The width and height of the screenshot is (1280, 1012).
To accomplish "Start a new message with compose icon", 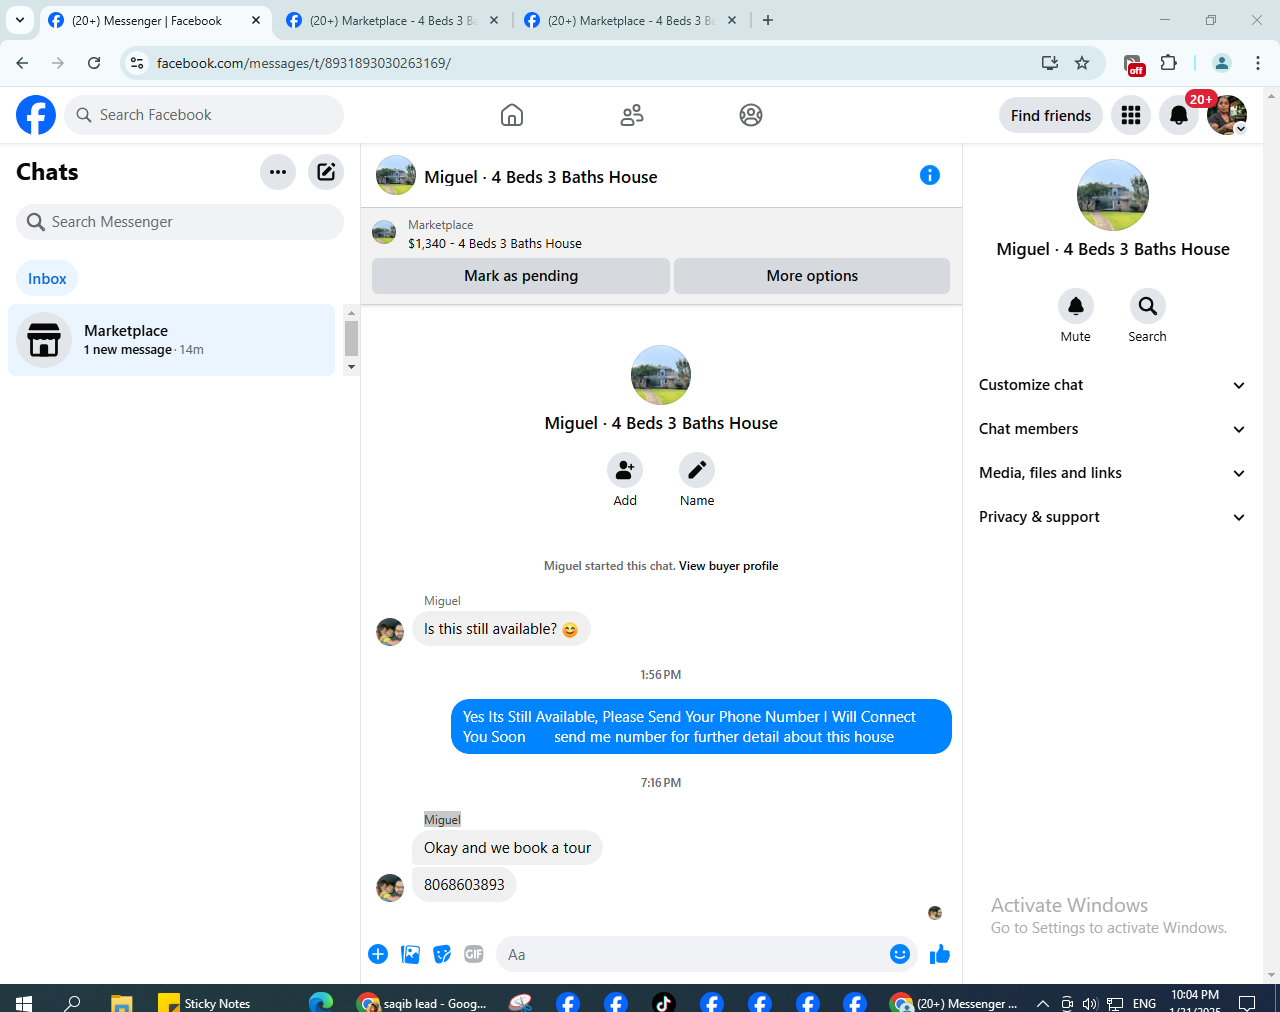I will [x=326, y=172].
